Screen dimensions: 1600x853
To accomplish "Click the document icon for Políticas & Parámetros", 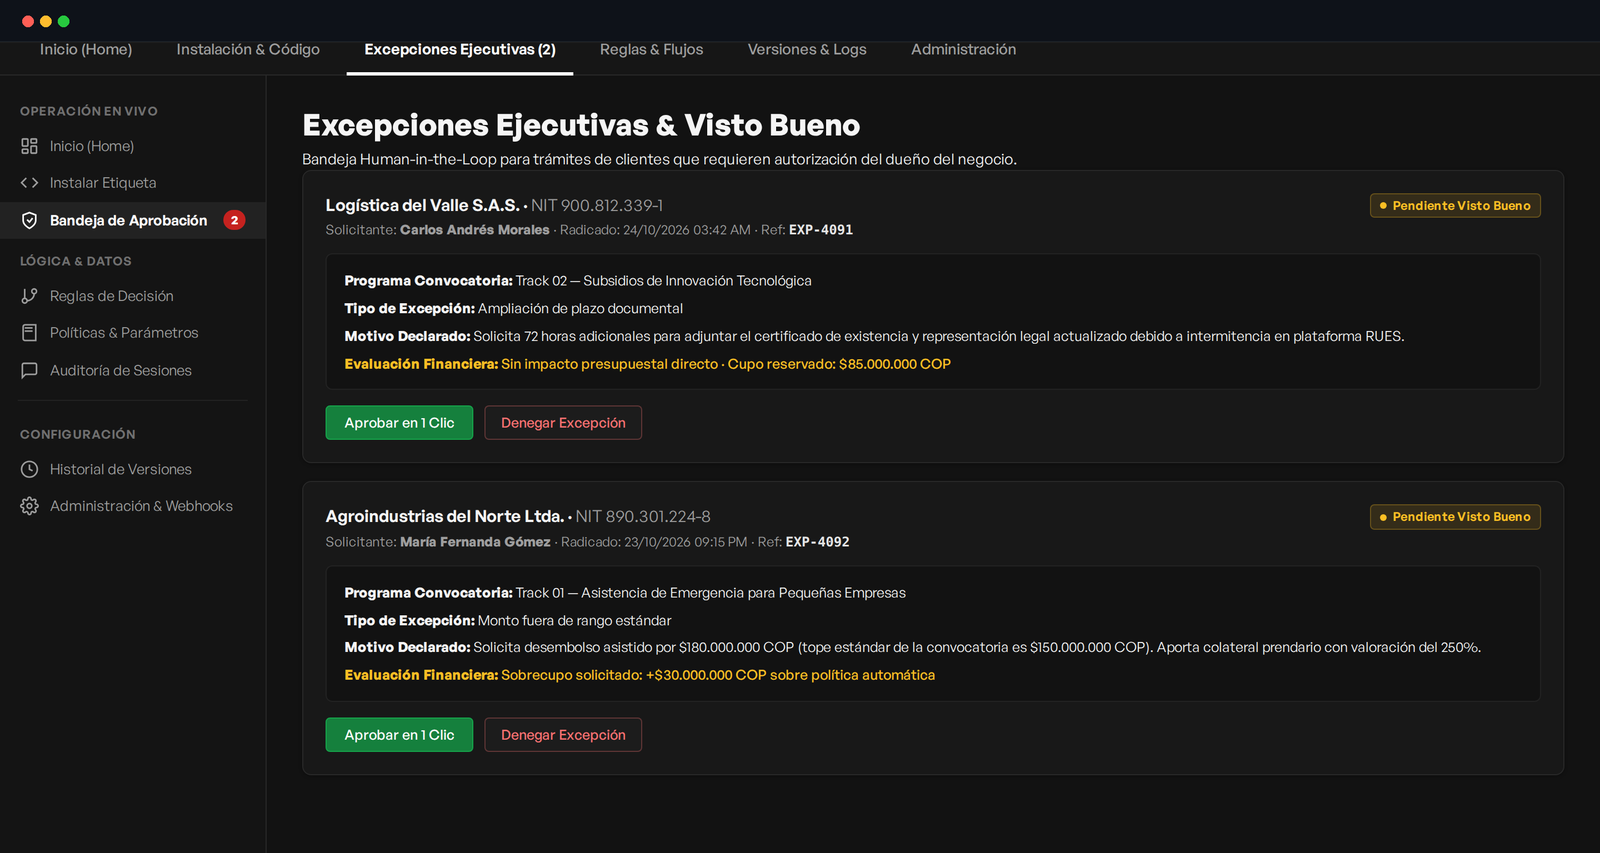I will [29, 333].
